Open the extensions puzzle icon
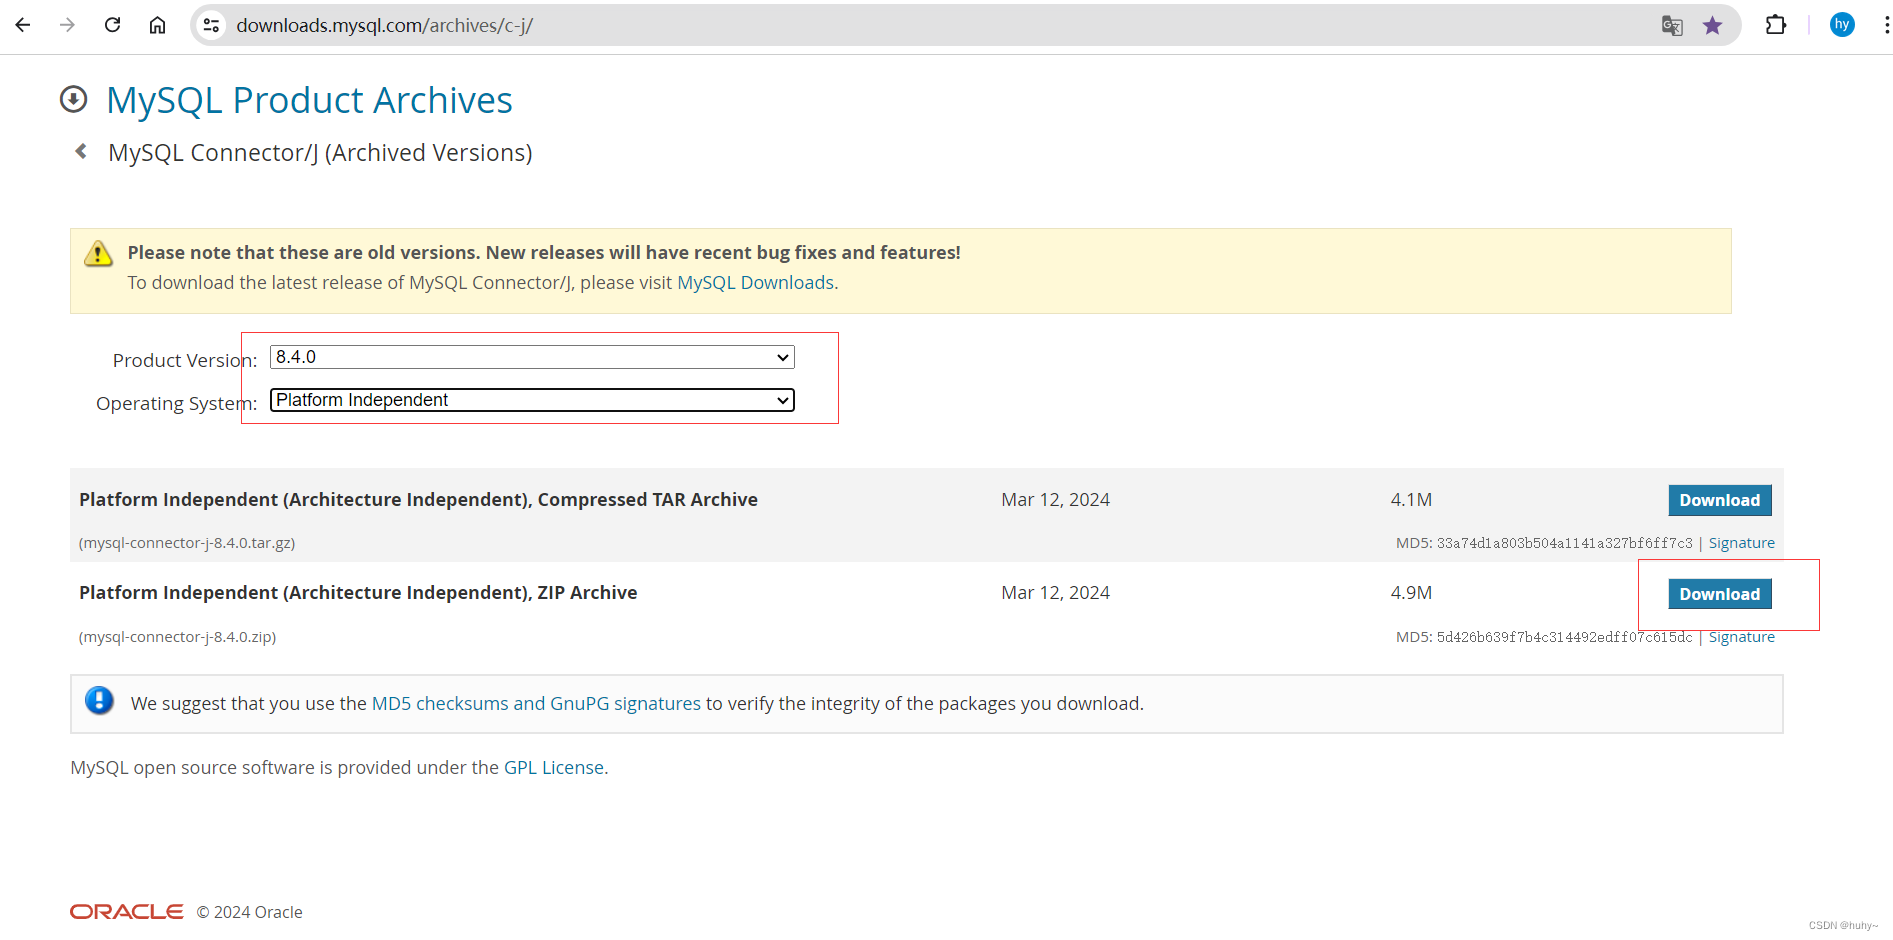Image resolution: width=1893 pixels, height=940 pixels. point(1776,25)
